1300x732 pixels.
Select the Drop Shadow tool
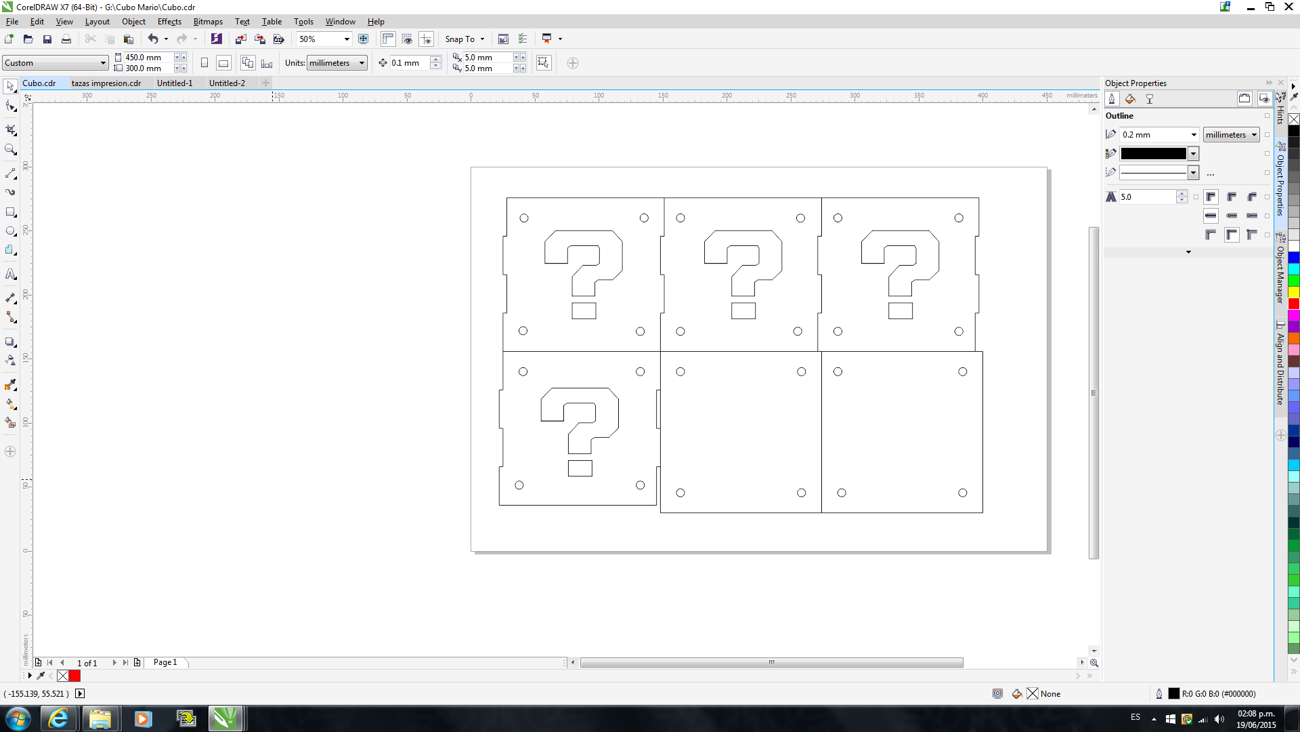click(x=11, y=342)
